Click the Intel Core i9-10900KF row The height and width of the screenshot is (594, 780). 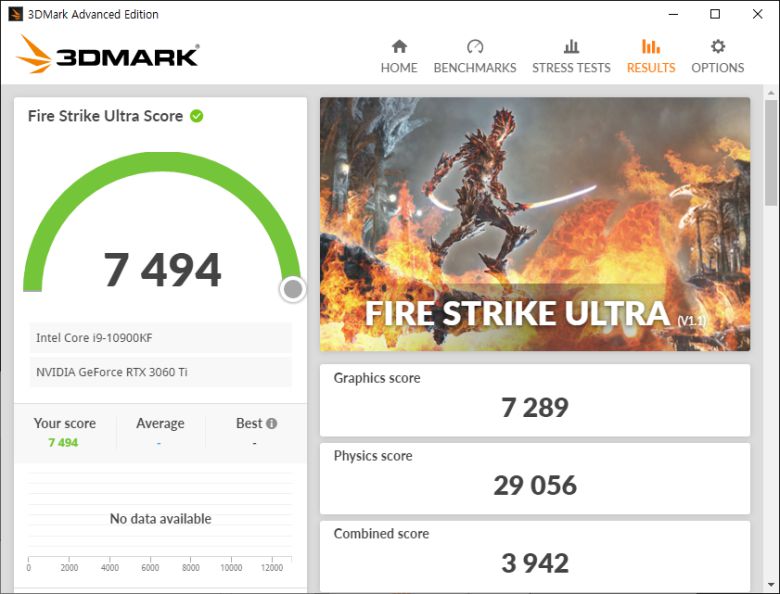[160, 338]
